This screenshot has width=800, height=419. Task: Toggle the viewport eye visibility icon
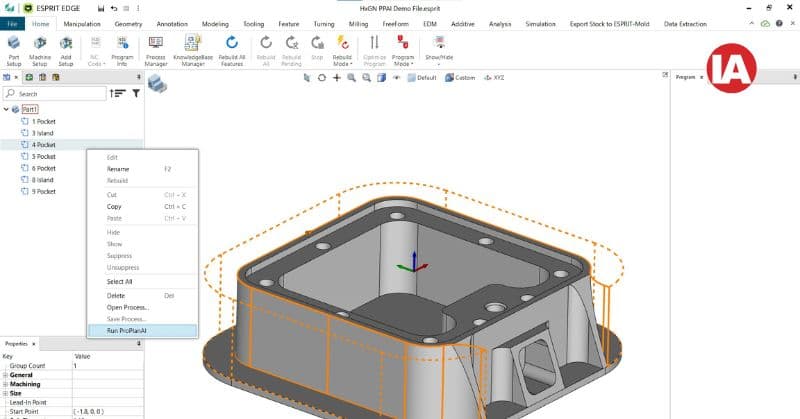click(396, 78)
